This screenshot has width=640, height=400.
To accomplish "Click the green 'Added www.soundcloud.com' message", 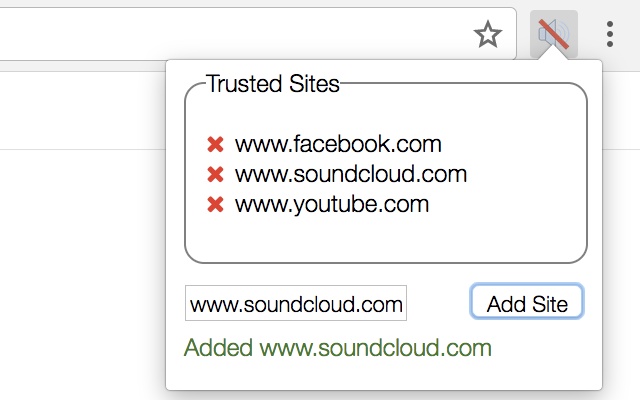I will point(338,348).
